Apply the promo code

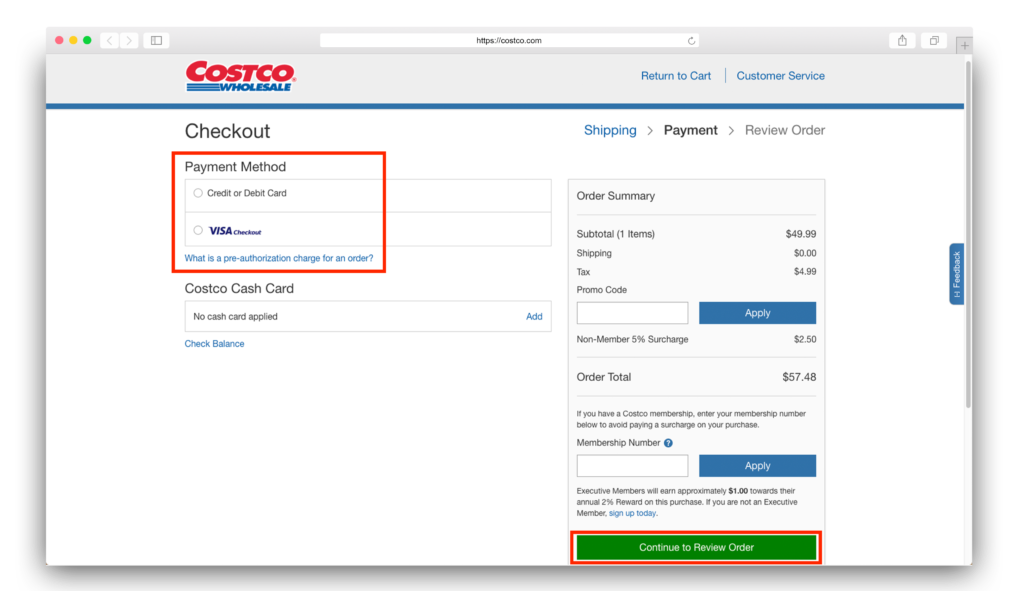point(758,313)
